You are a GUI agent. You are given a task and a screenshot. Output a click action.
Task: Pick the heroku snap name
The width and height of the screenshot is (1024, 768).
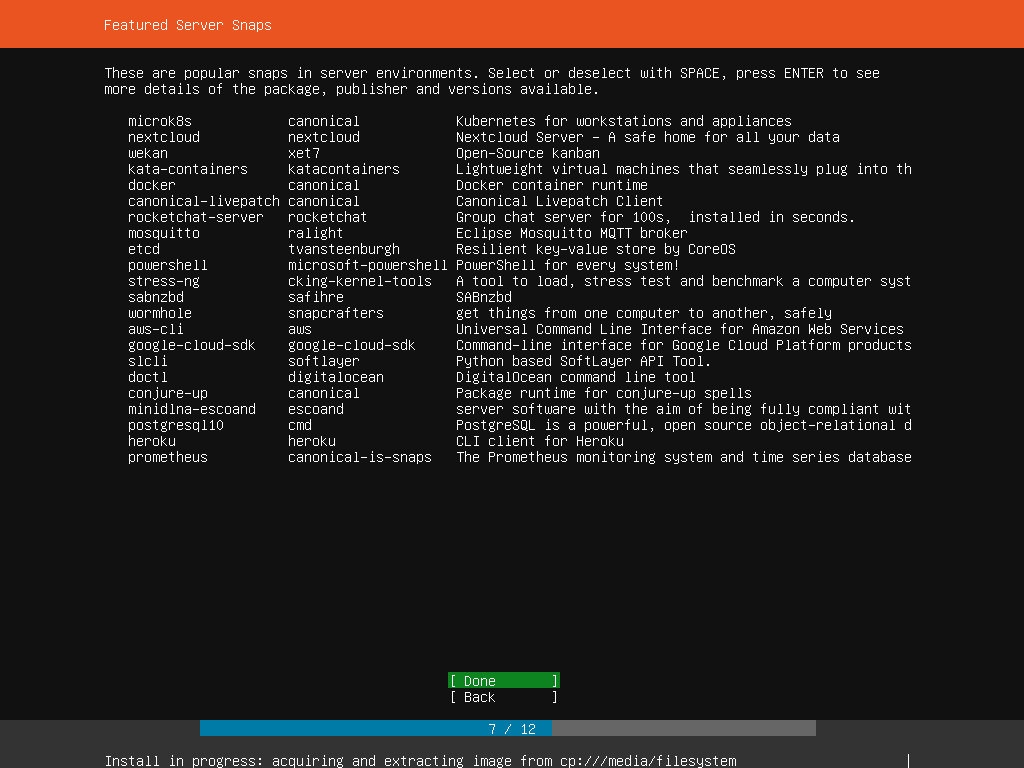pos(152,441)
